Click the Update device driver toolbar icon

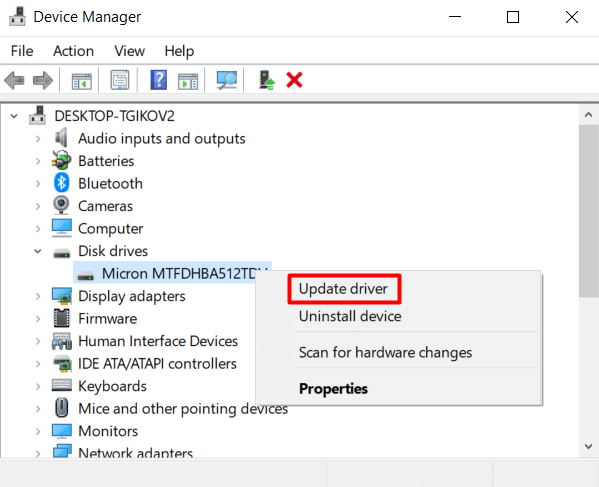tap(267, 80)
